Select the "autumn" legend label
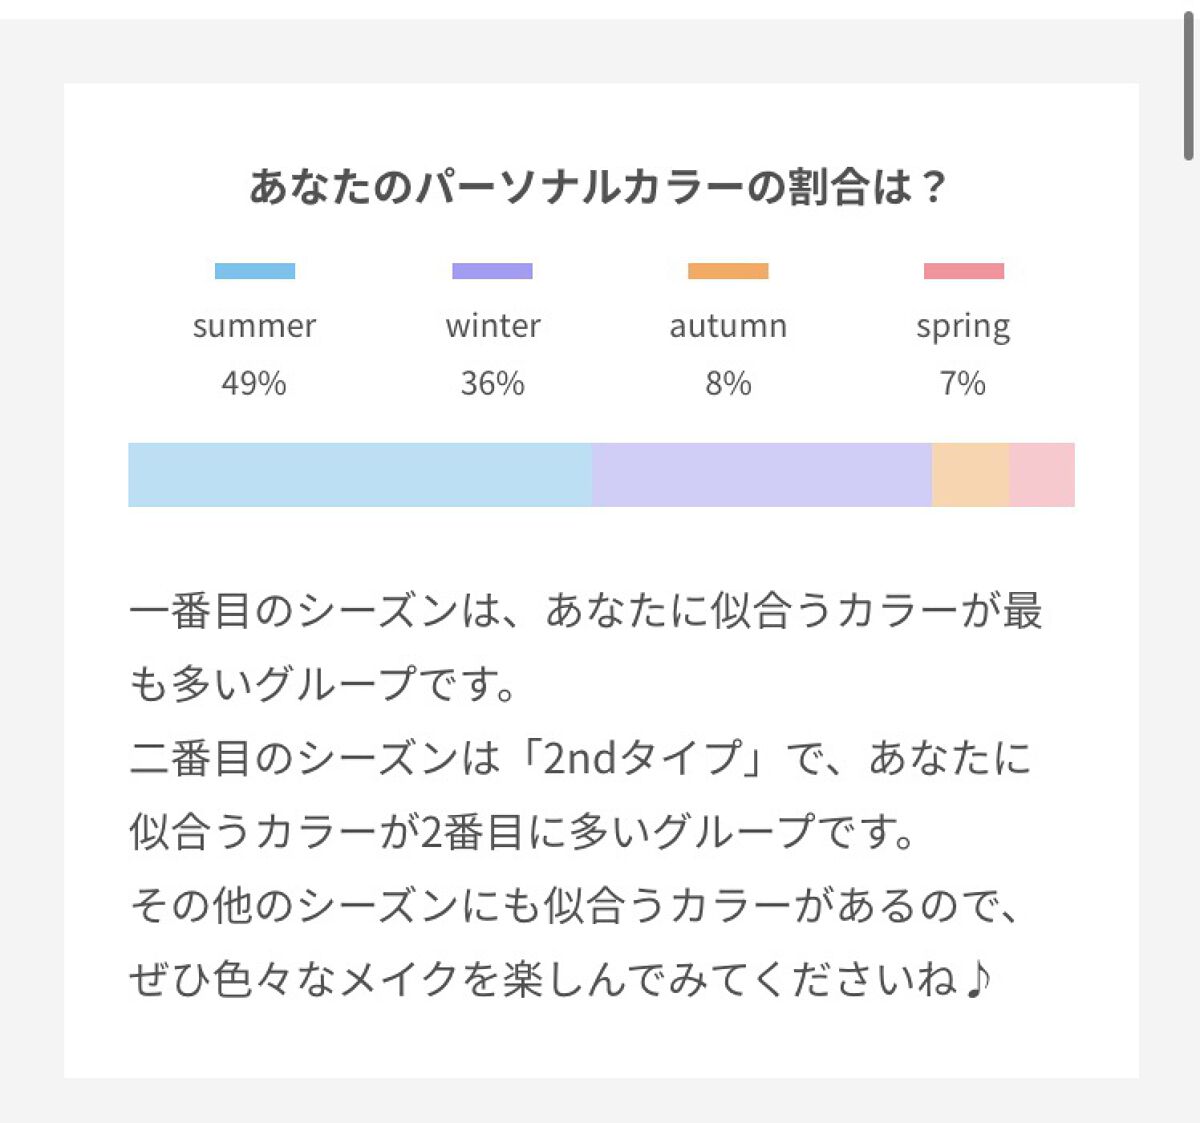1200x1123 pixels. click(x=728, y=326)
